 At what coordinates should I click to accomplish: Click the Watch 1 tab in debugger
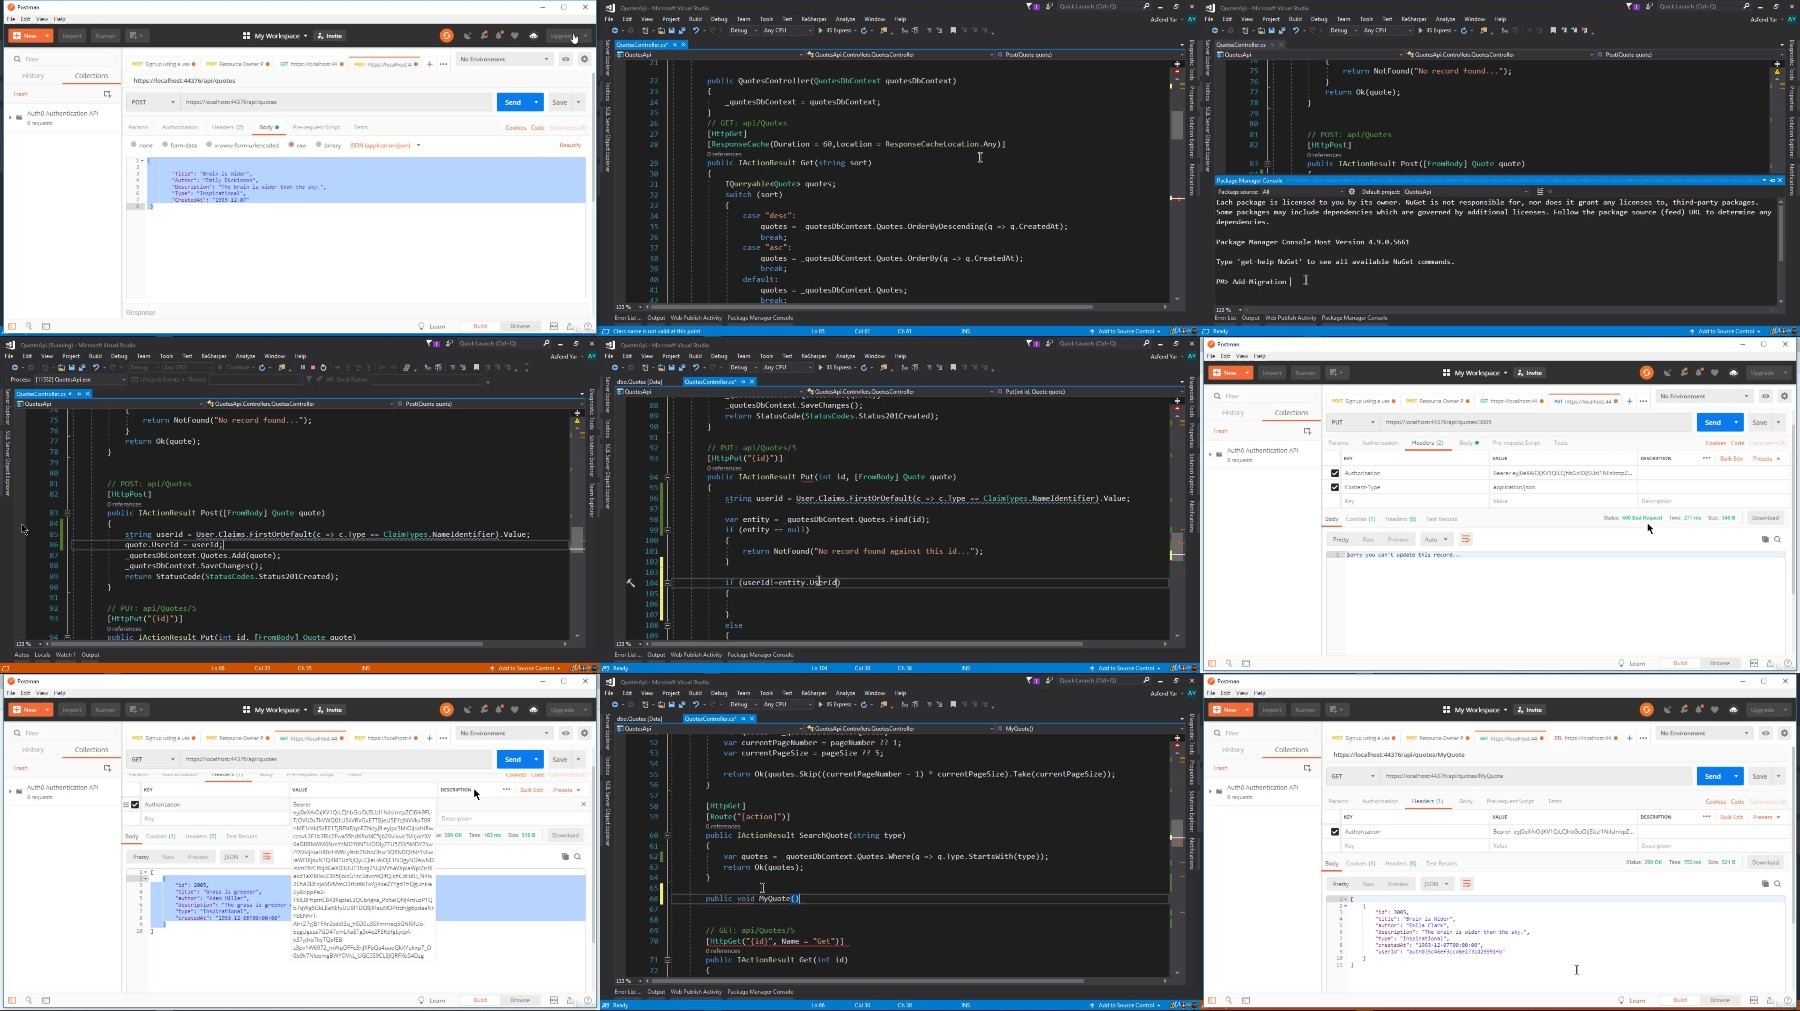(65, 655)
